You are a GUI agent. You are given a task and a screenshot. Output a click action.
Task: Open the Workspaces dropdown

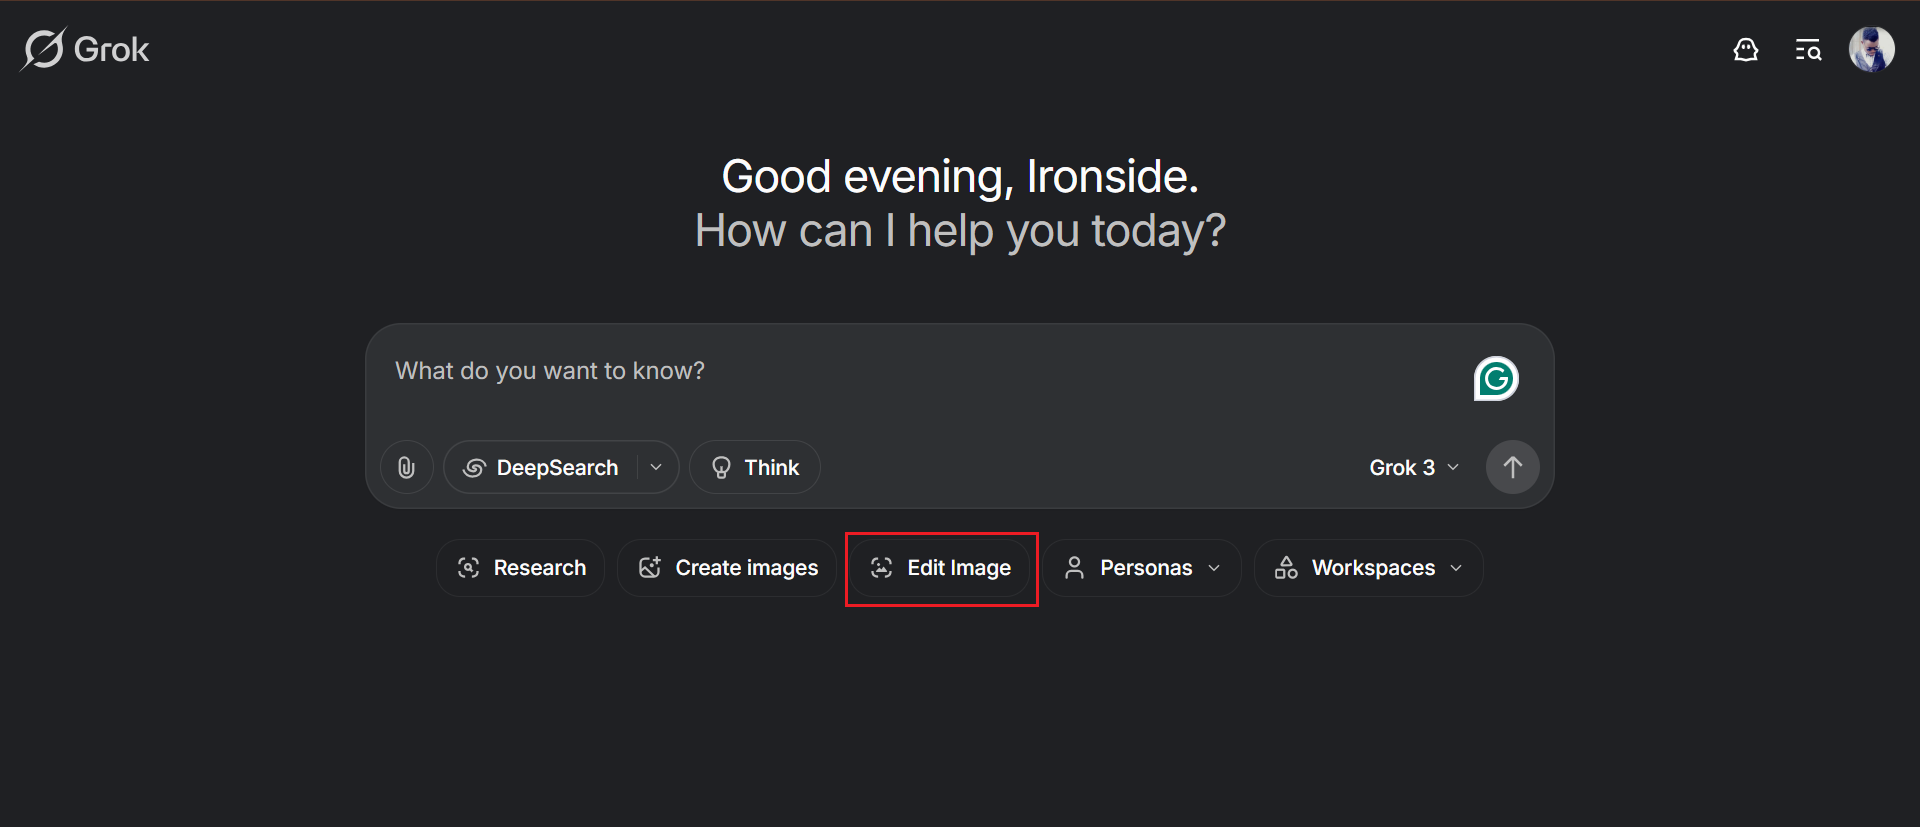[x=1368, y=568]
